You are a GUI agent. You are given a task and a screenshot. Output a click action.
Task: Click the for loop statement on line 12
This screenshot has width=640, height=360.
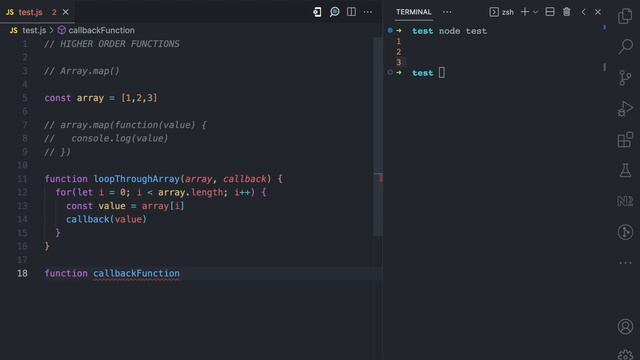(161, 192)
